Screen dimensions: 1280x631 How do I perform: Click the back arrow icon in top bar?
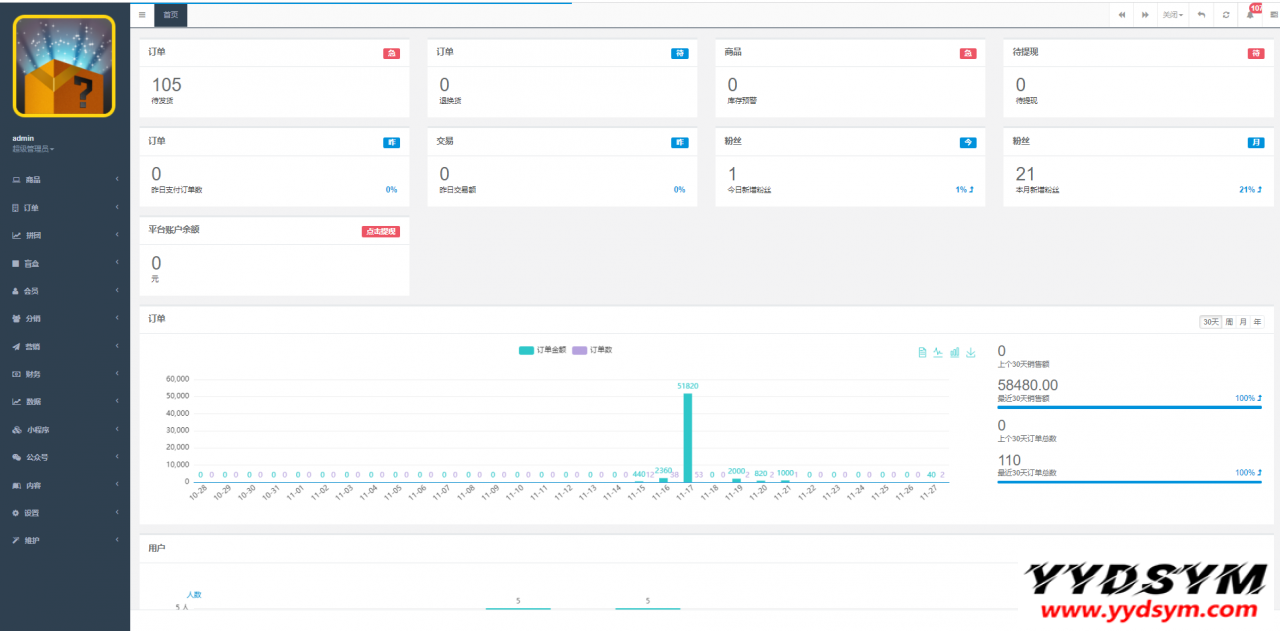1201,15
